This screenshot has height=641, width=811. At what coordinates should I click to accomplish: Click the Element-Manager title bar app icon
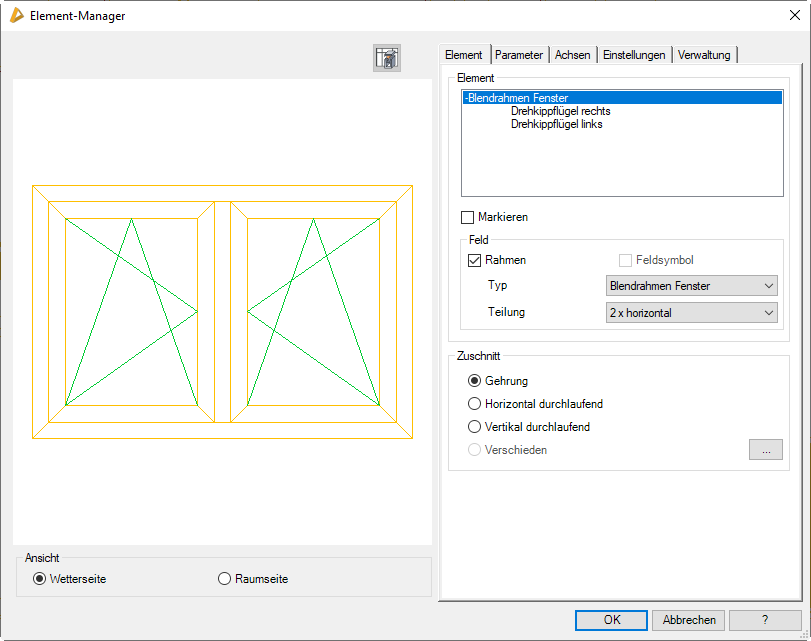(16, 15)
